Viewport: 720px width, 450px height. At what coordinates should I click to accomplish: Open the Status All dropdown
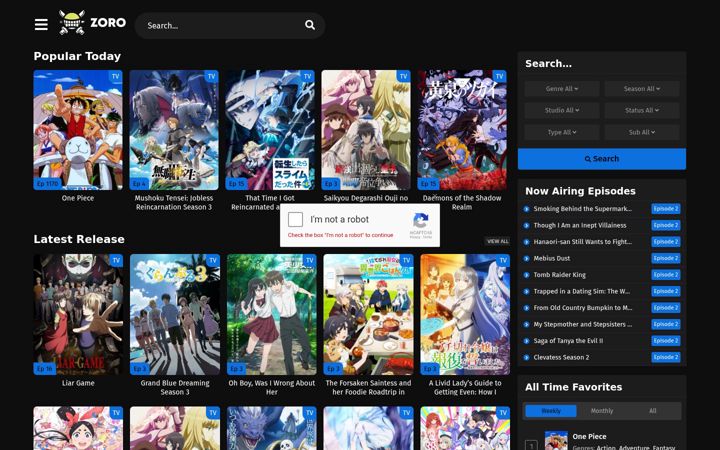coord(642,110)
